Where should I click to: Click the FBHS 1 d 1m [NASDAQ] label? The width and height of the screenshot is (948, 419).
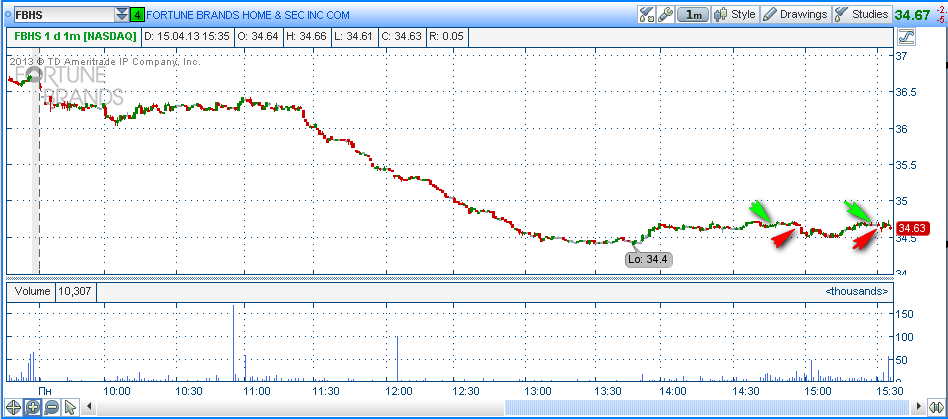75,37
